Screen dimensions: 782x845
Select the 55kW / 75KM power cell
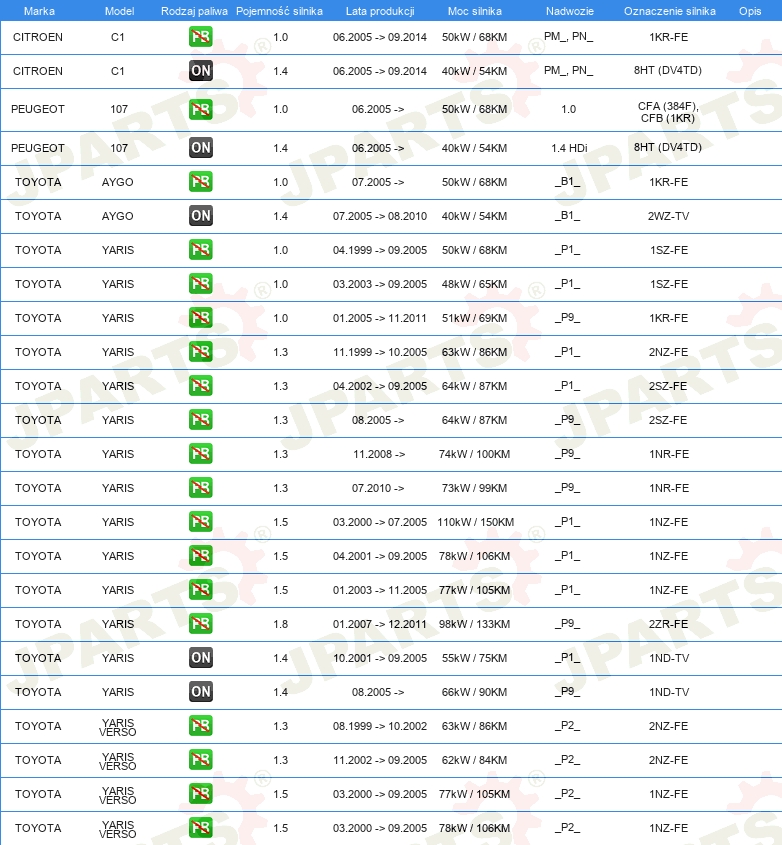tap(474, 657)
